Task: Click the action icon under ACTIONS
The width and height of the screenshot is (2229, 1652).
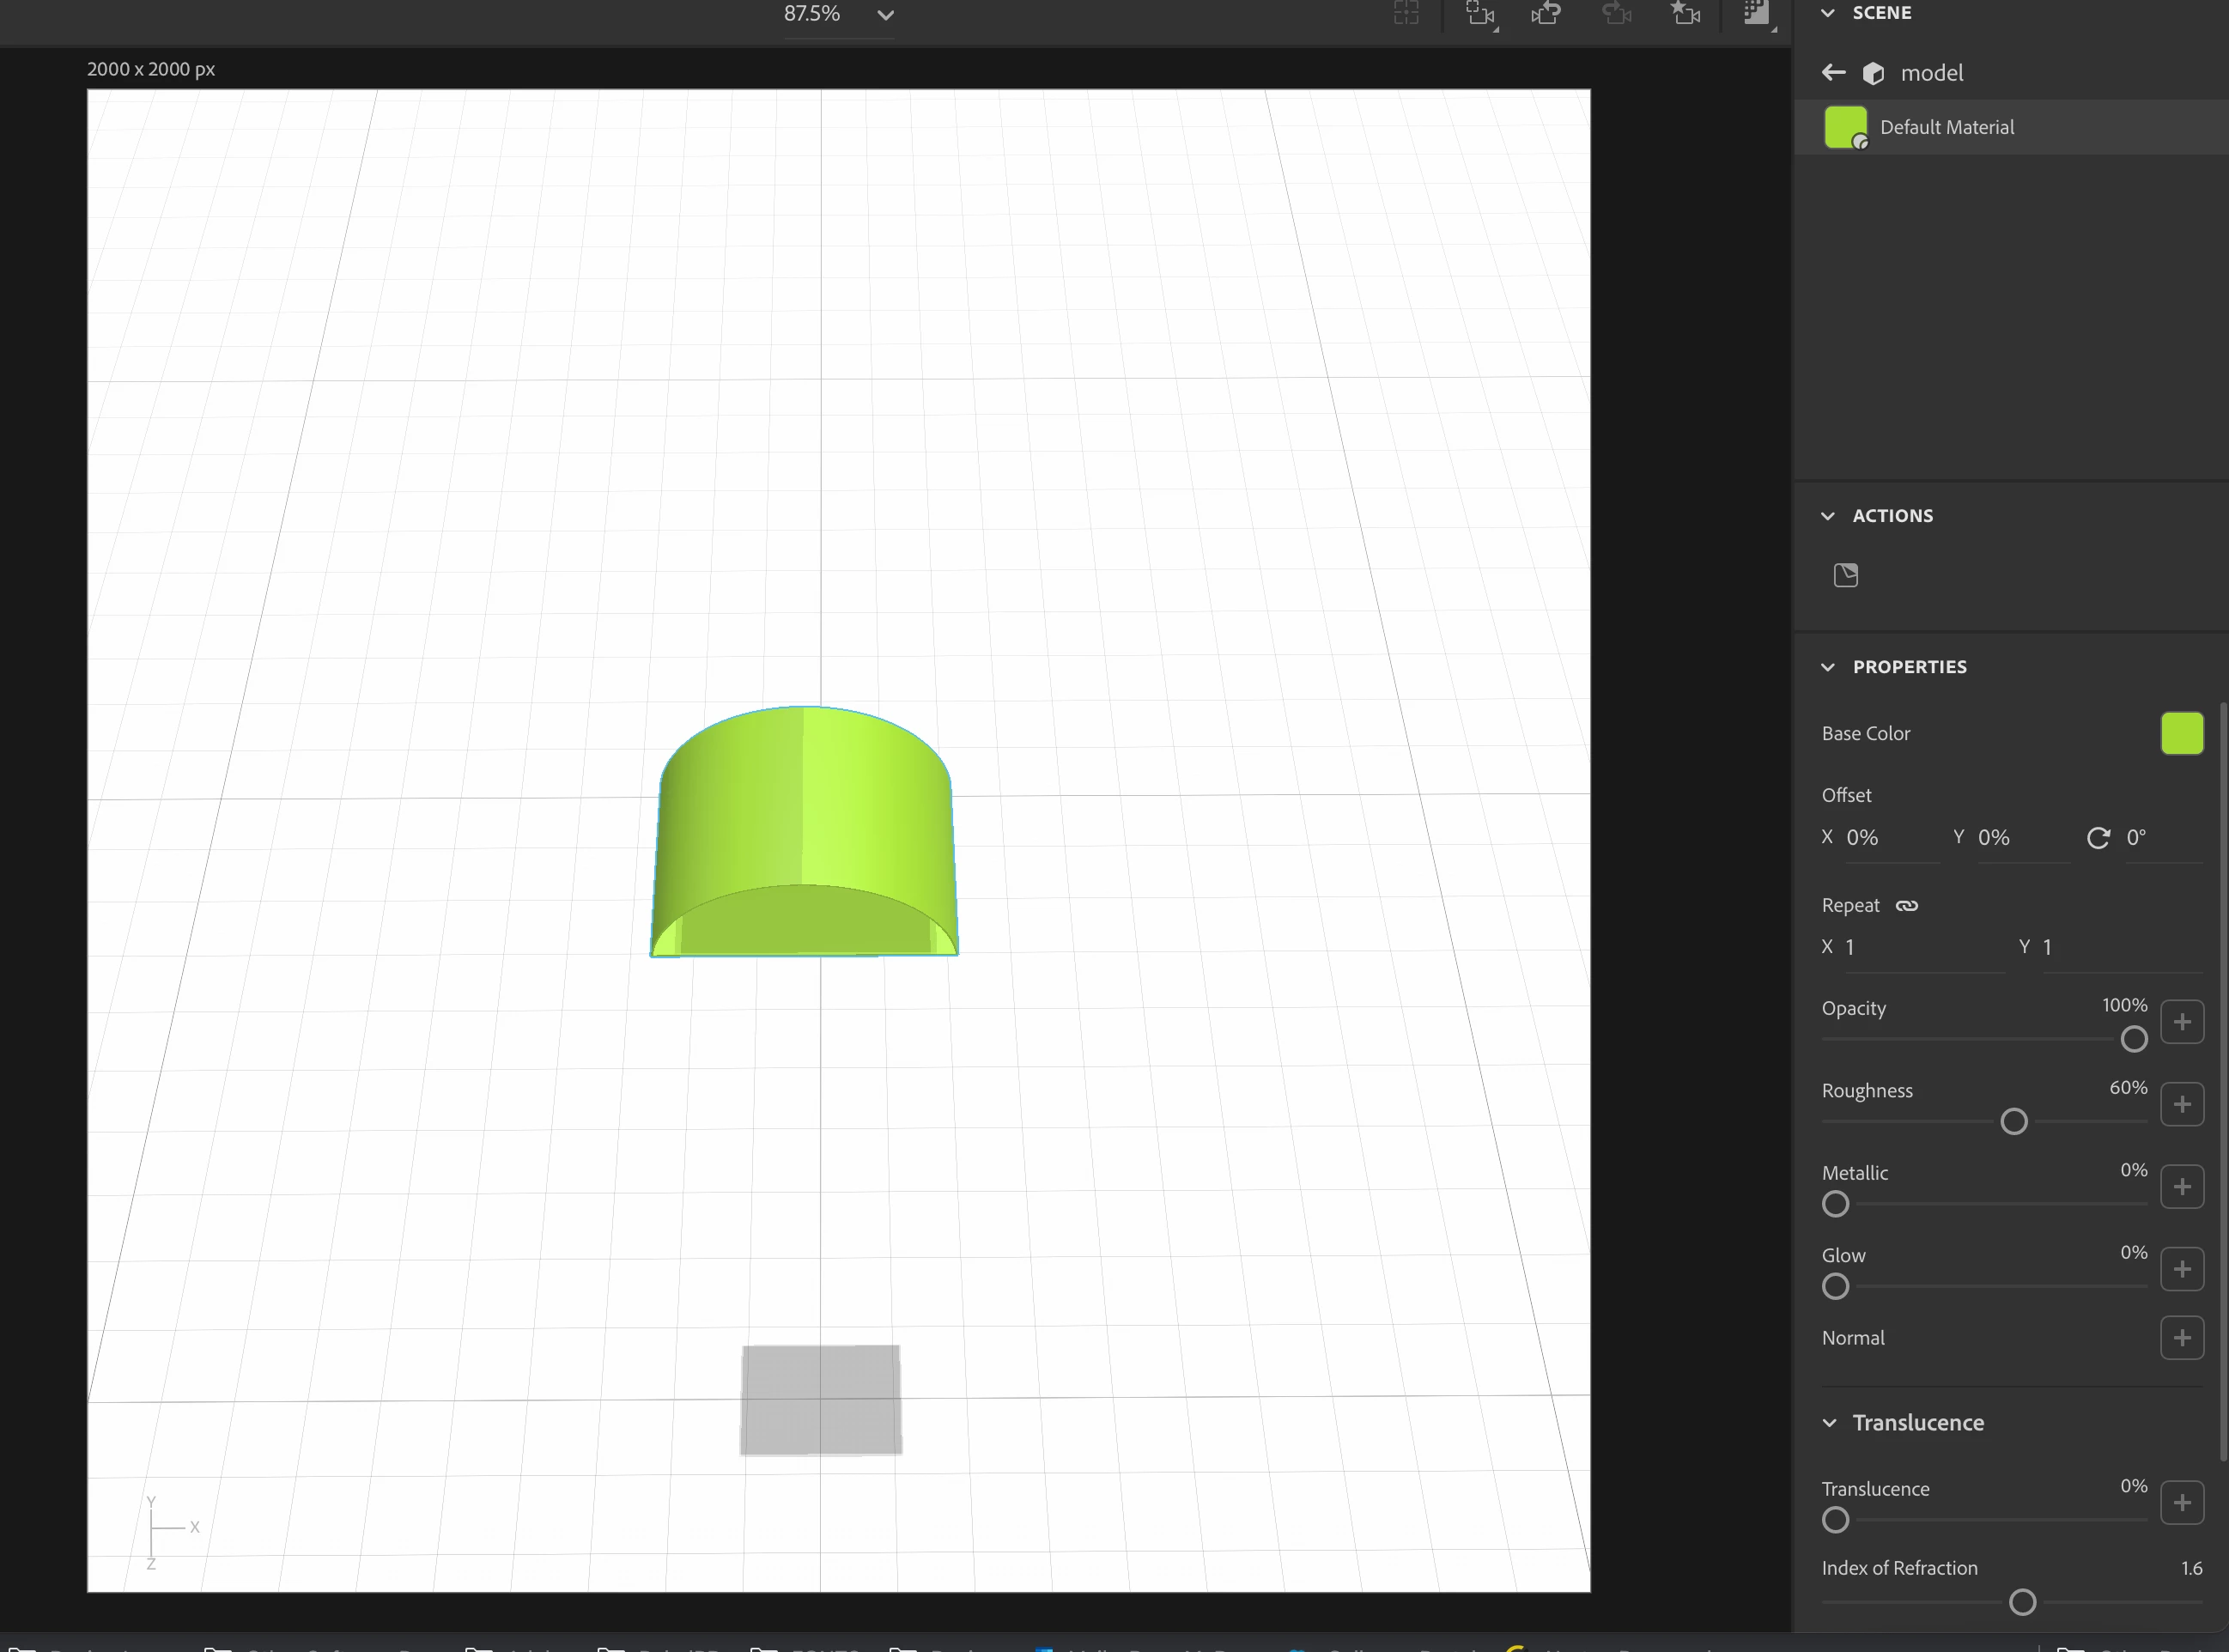Action: tap(1846, 575)
